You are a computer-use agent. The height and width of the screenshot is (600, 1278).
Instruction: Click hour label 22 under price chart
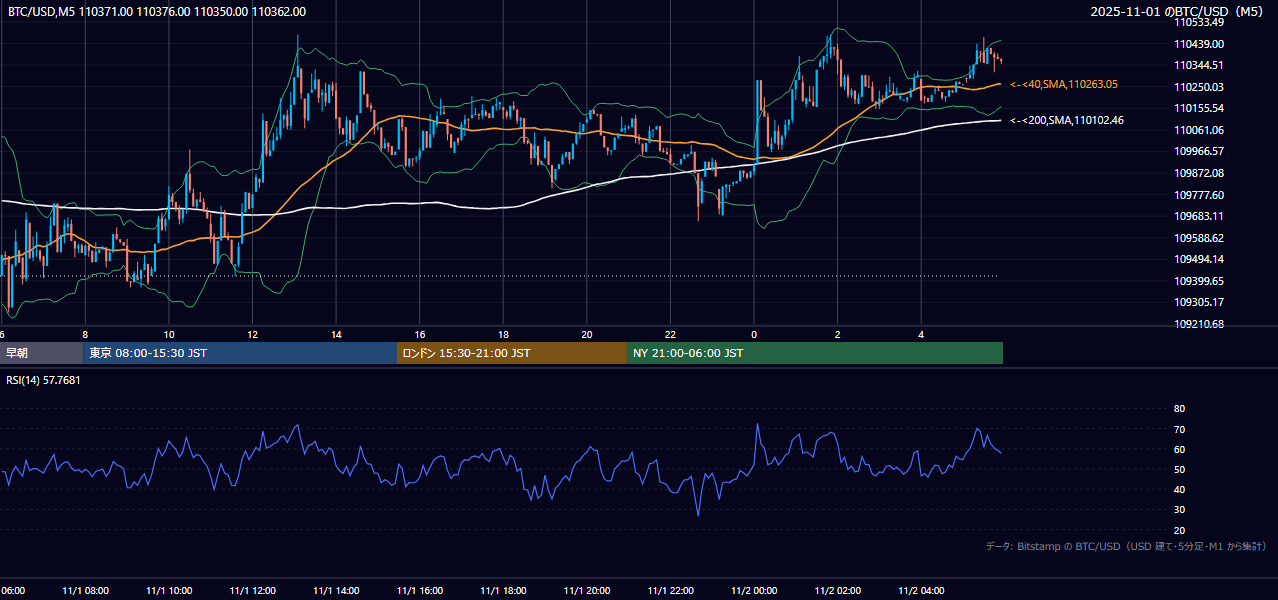click(x=671, y=334)
